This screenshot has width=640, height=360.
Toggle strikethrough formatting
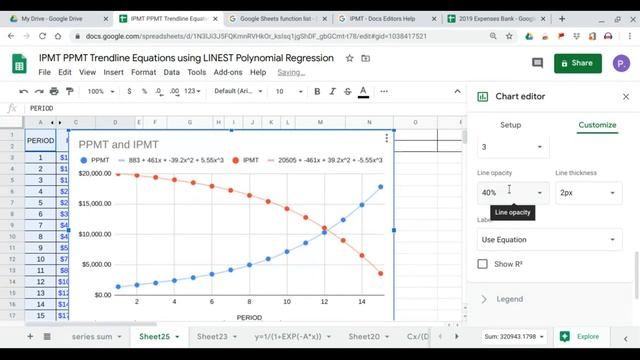click(x=347, y=91)
